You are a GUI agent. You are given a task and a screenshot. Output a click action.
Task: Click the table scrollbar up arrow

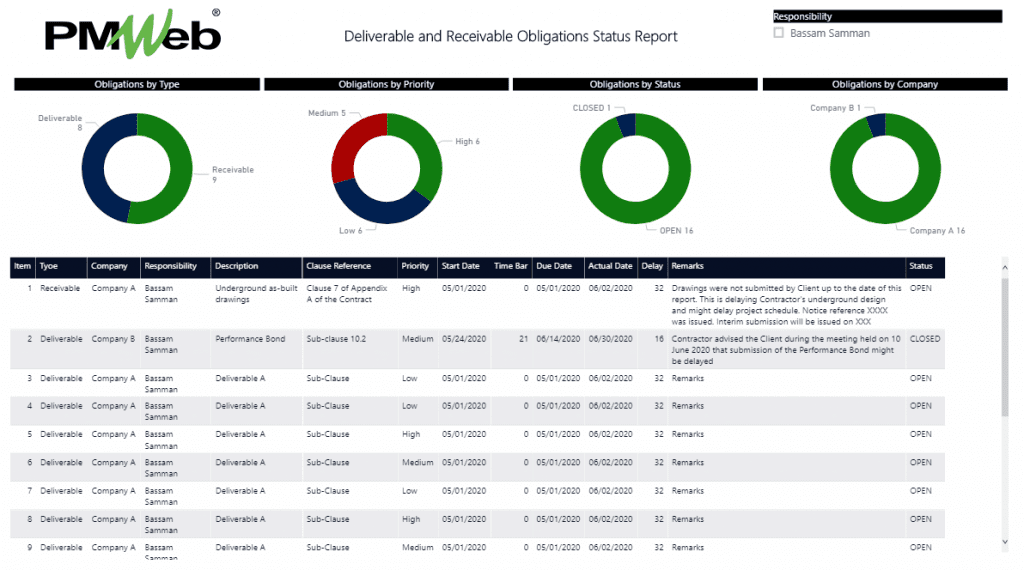pyautogui.click(x=1004, y=267)
